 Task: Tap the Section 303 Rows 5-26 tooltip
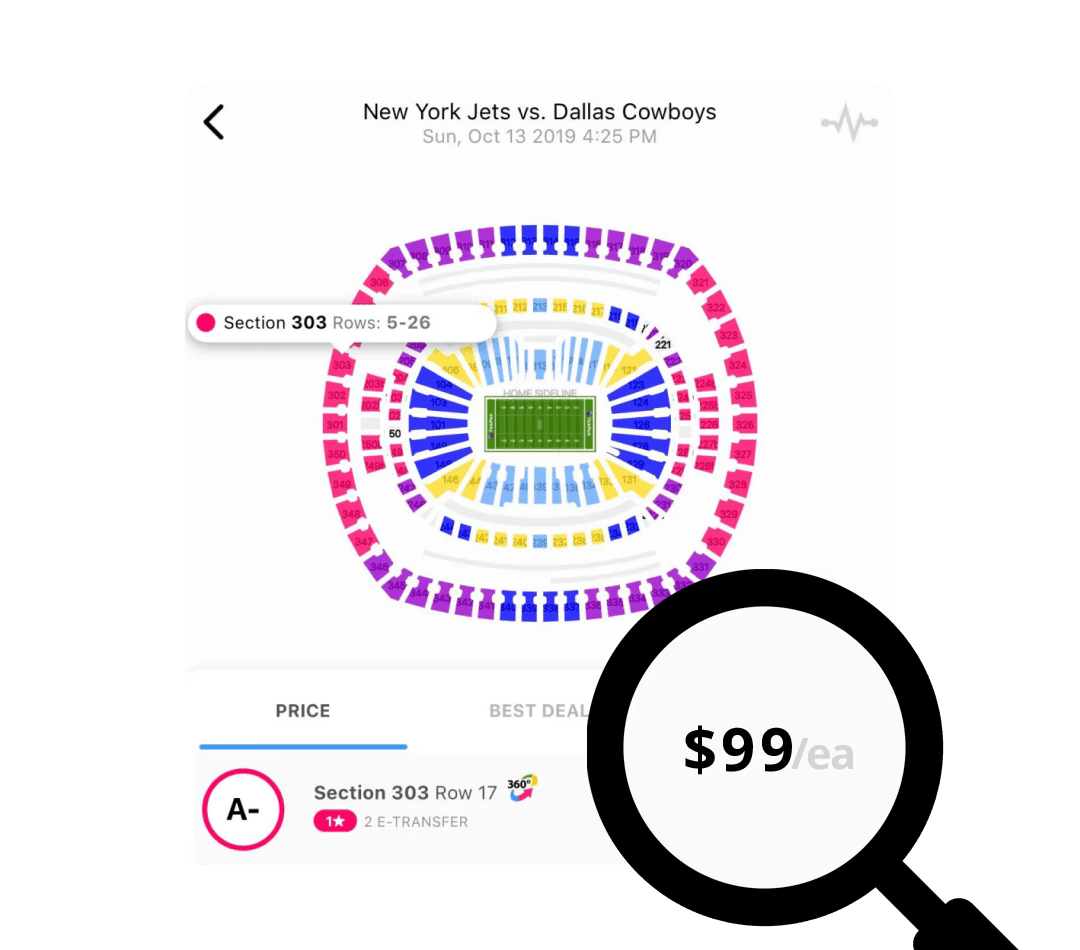(x=342, y=322)
